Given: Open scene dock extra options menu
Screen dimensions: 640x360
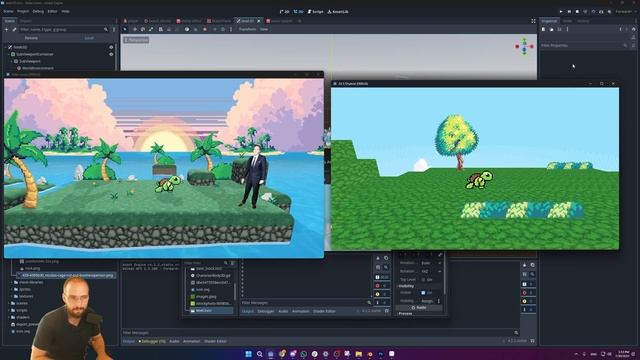Looking at the screenshot, I should 114,29.
